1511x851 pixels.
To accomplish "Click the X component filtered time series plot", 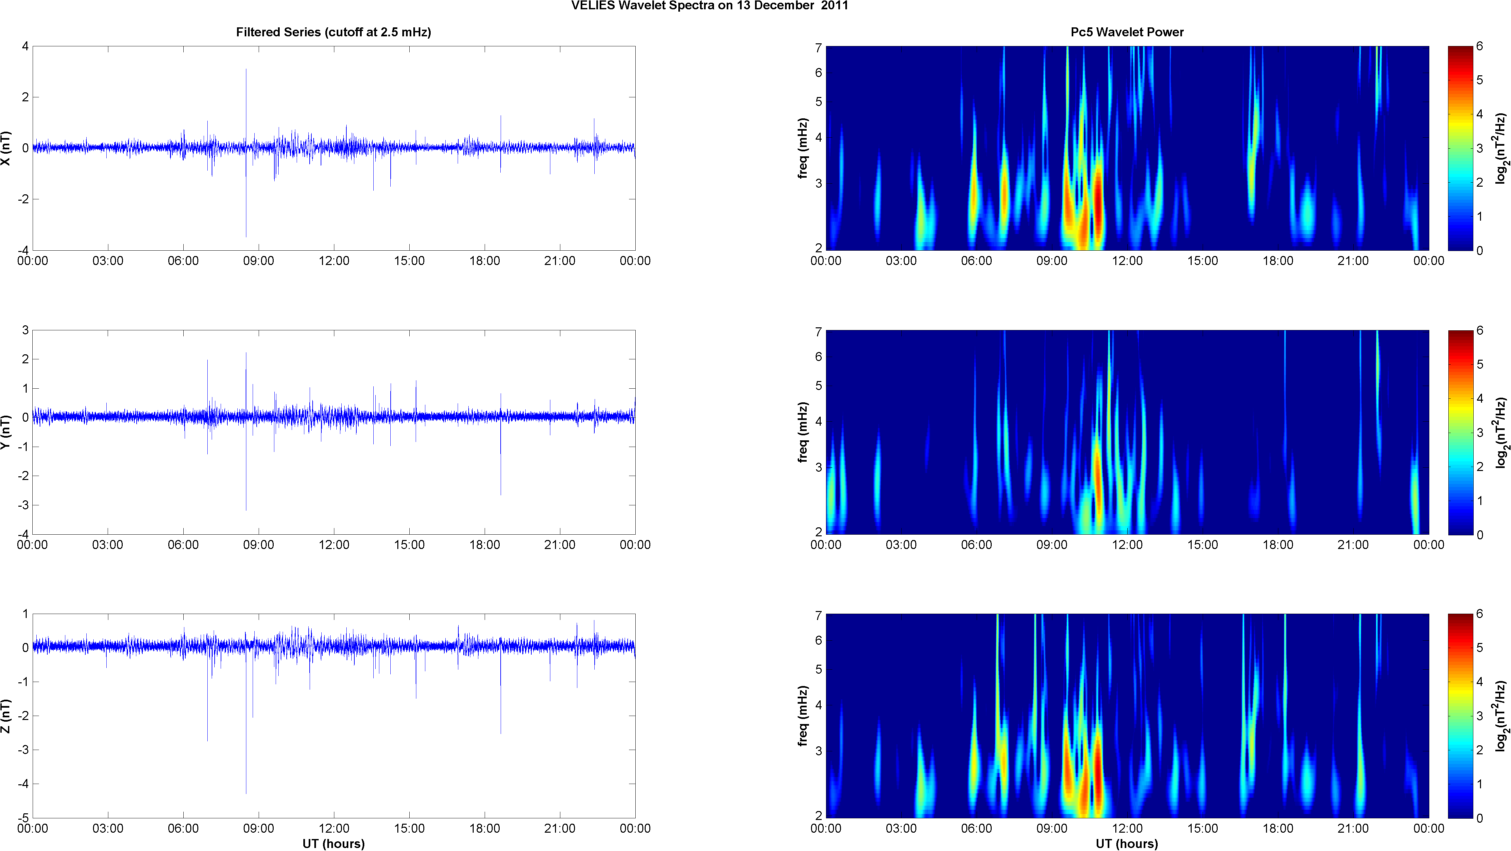I will 334,148.
